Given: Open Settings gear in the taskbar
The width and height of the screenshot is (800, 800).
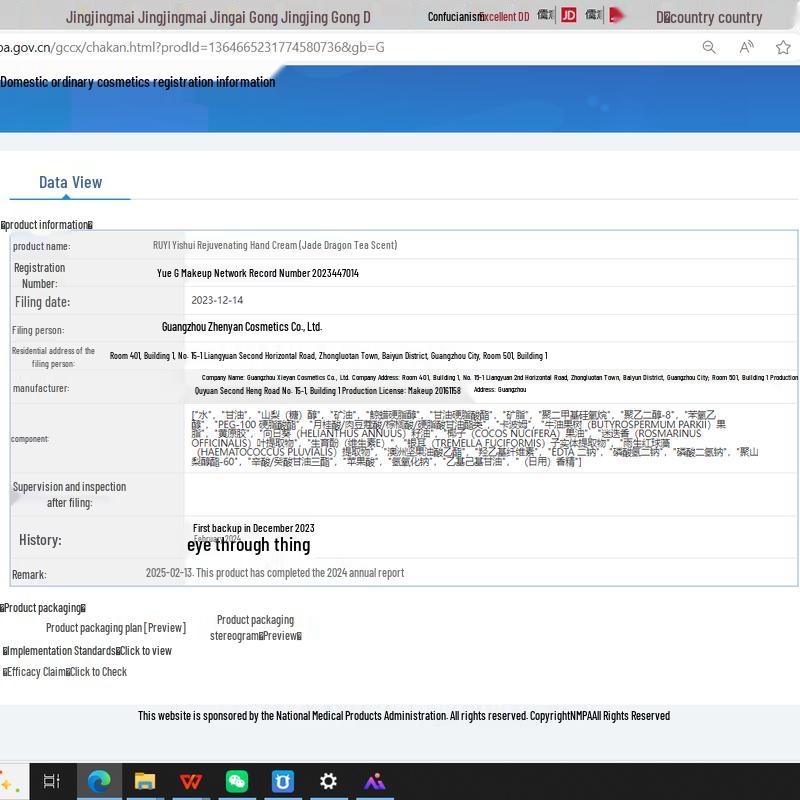Looking at the screenshot, I should pos(328,781).
